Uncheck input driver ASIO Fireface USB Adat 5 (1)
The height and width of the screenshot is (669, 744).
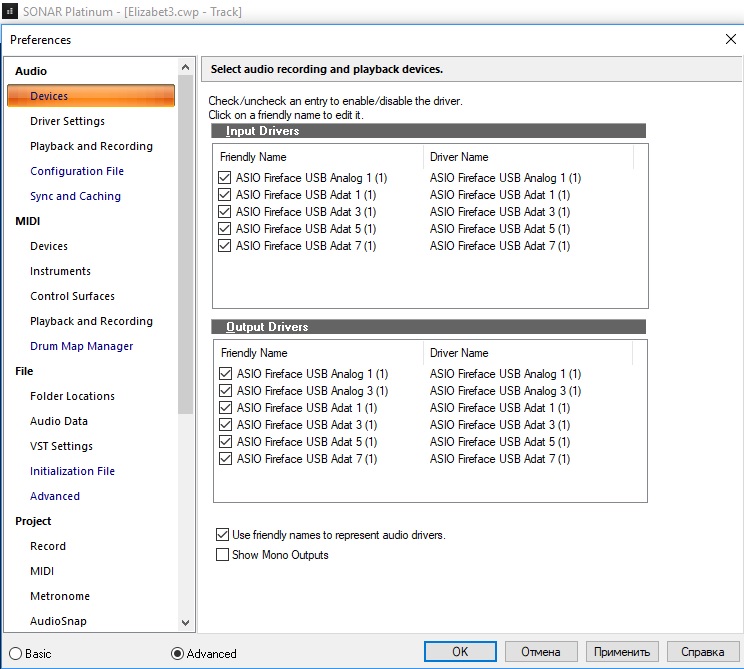(x=224, y=229)
